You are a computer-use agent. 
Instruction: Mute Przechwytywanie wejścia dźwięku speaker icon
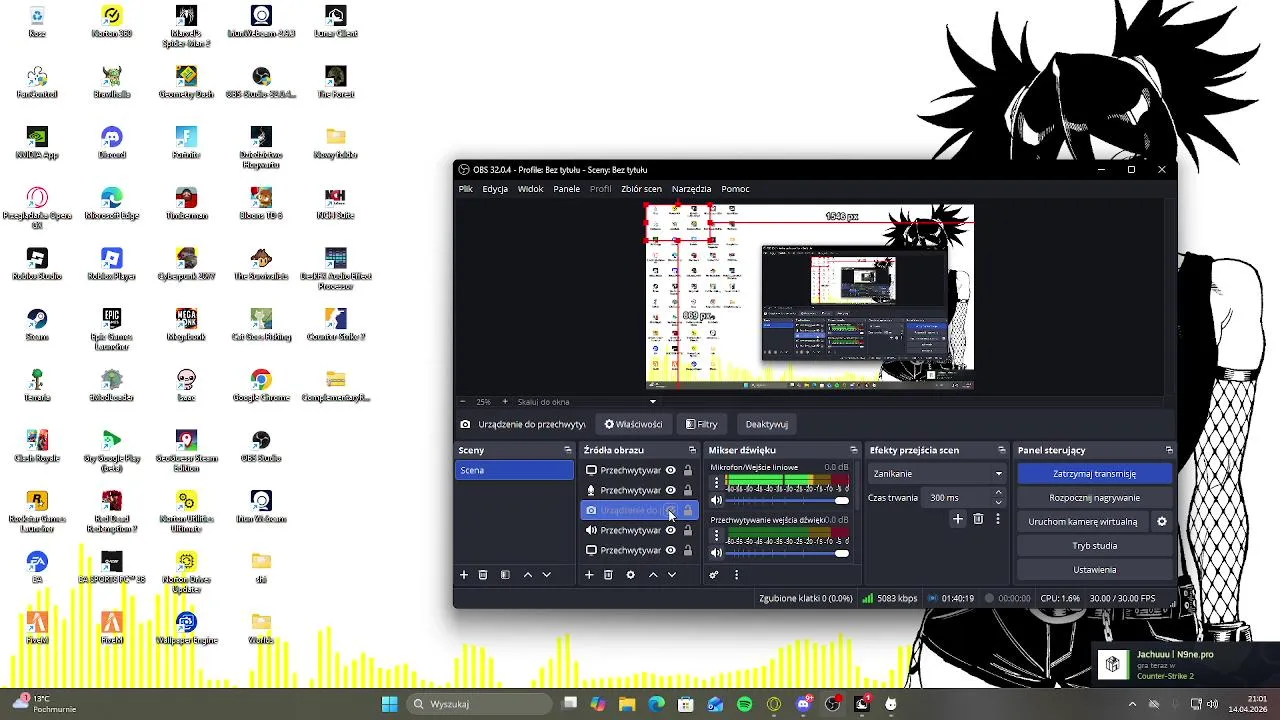pos(716,552)
